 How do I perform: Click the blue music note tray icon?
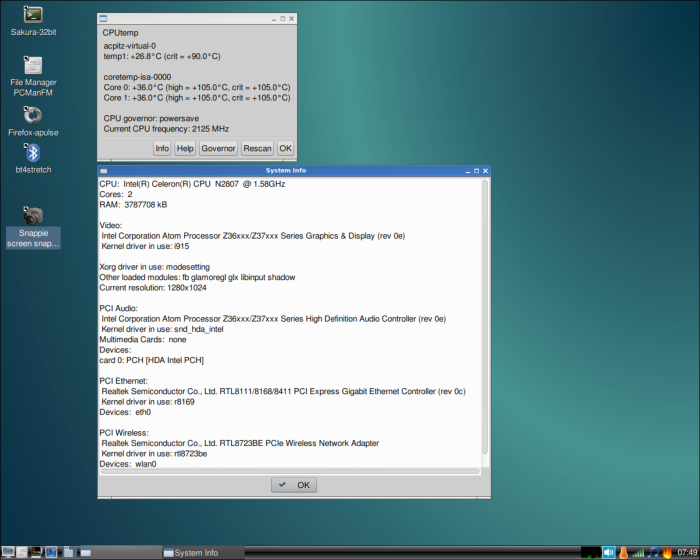click(654, 553)
